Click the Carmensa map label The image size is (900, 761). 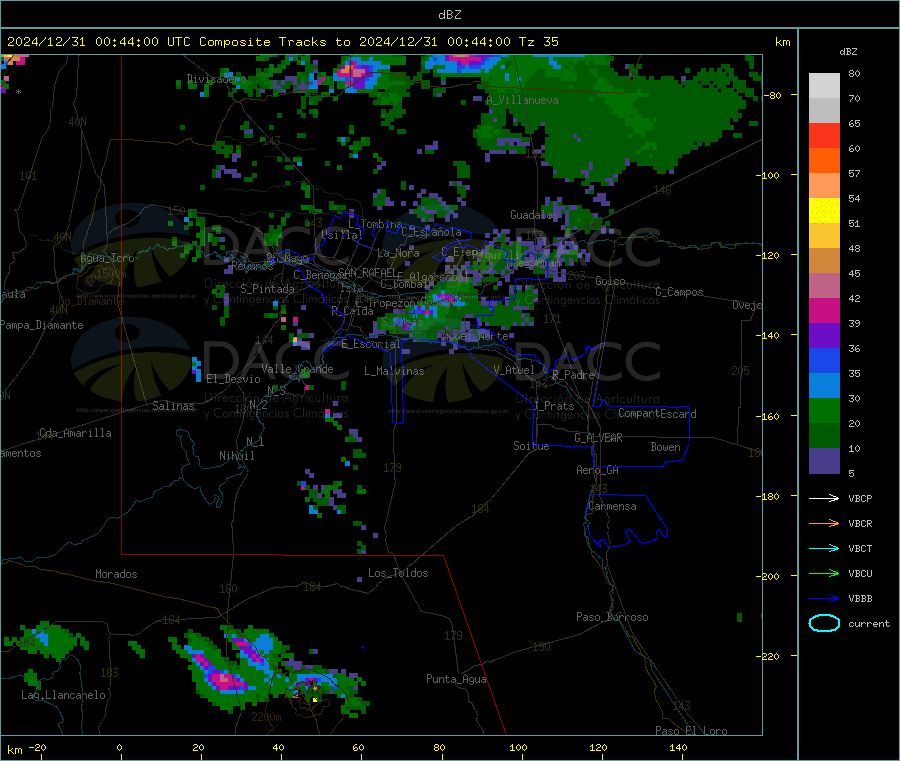coord(612,506)
